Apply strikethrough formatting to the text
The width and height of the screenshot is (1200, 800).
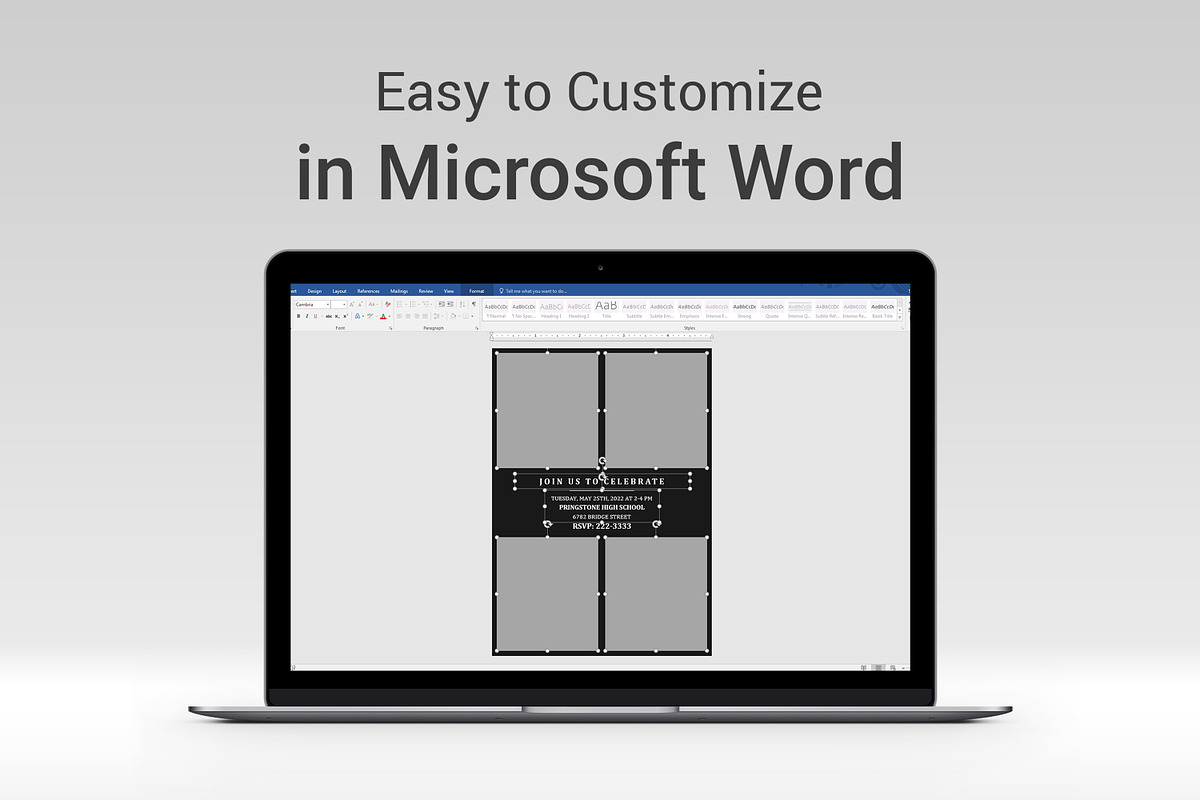(329, 316)
